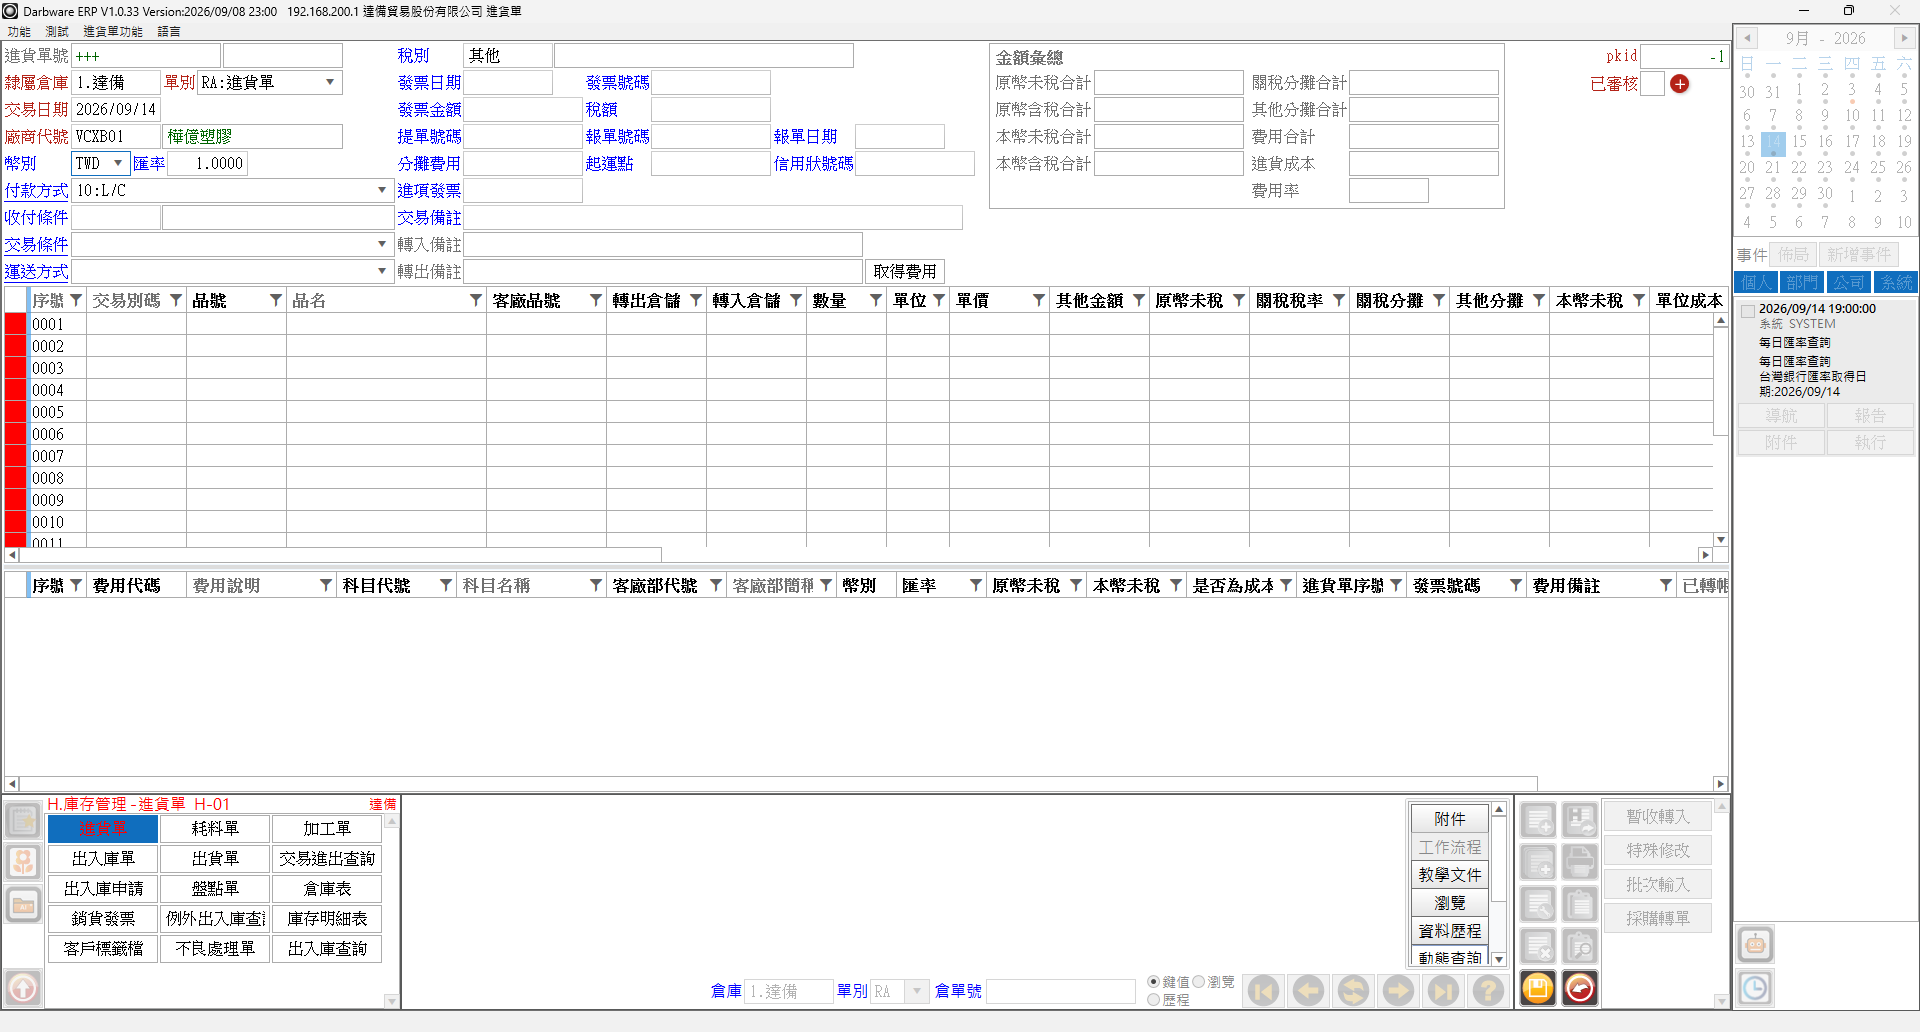The height and width of the screenshot is (1032, 1920).
Task: Click the question mark help icon
Action: [1488, 991]
